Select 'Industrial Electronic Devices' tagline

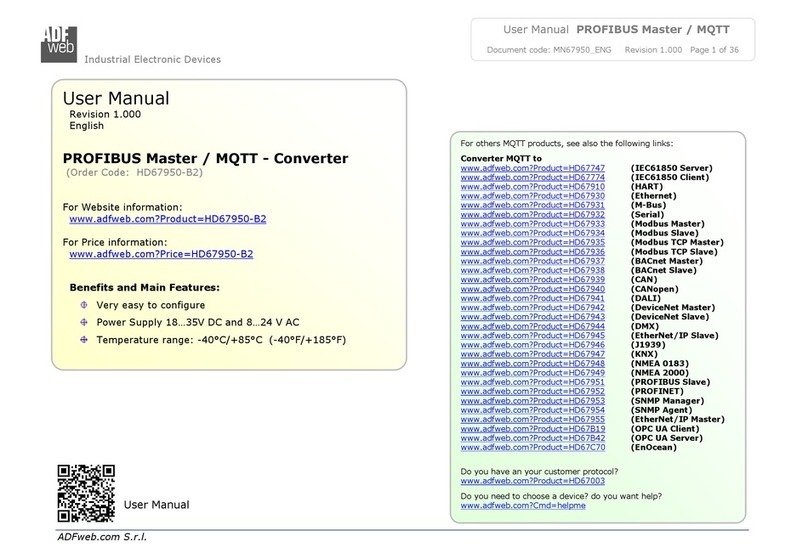[x=153, y=59]
